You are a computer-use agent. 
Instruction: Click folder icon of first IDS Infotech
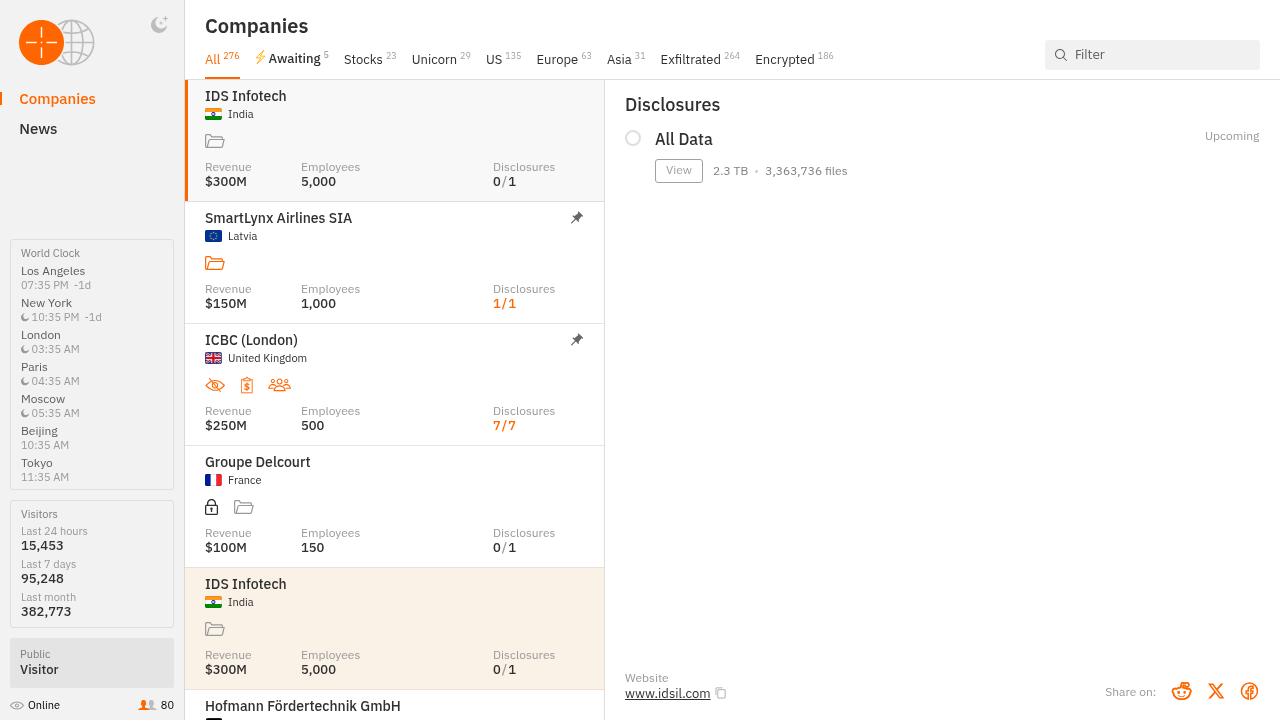[215, 141]
